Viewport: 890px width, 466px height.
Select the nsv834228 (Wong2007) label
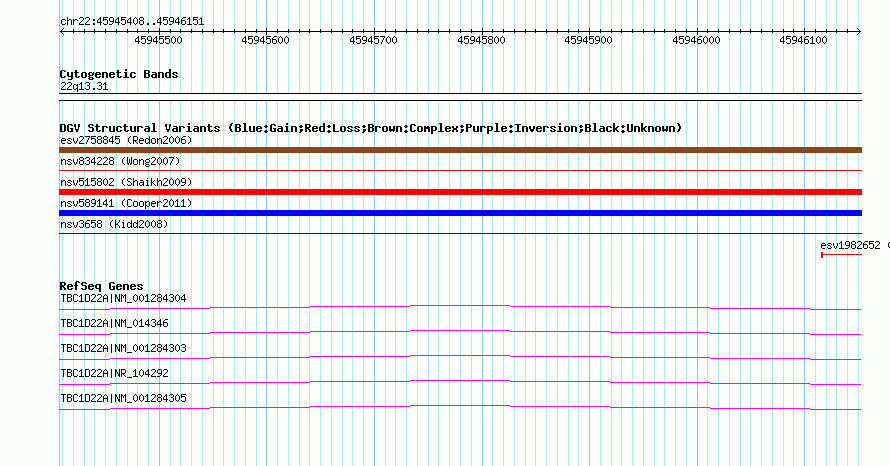coord(120,161)
